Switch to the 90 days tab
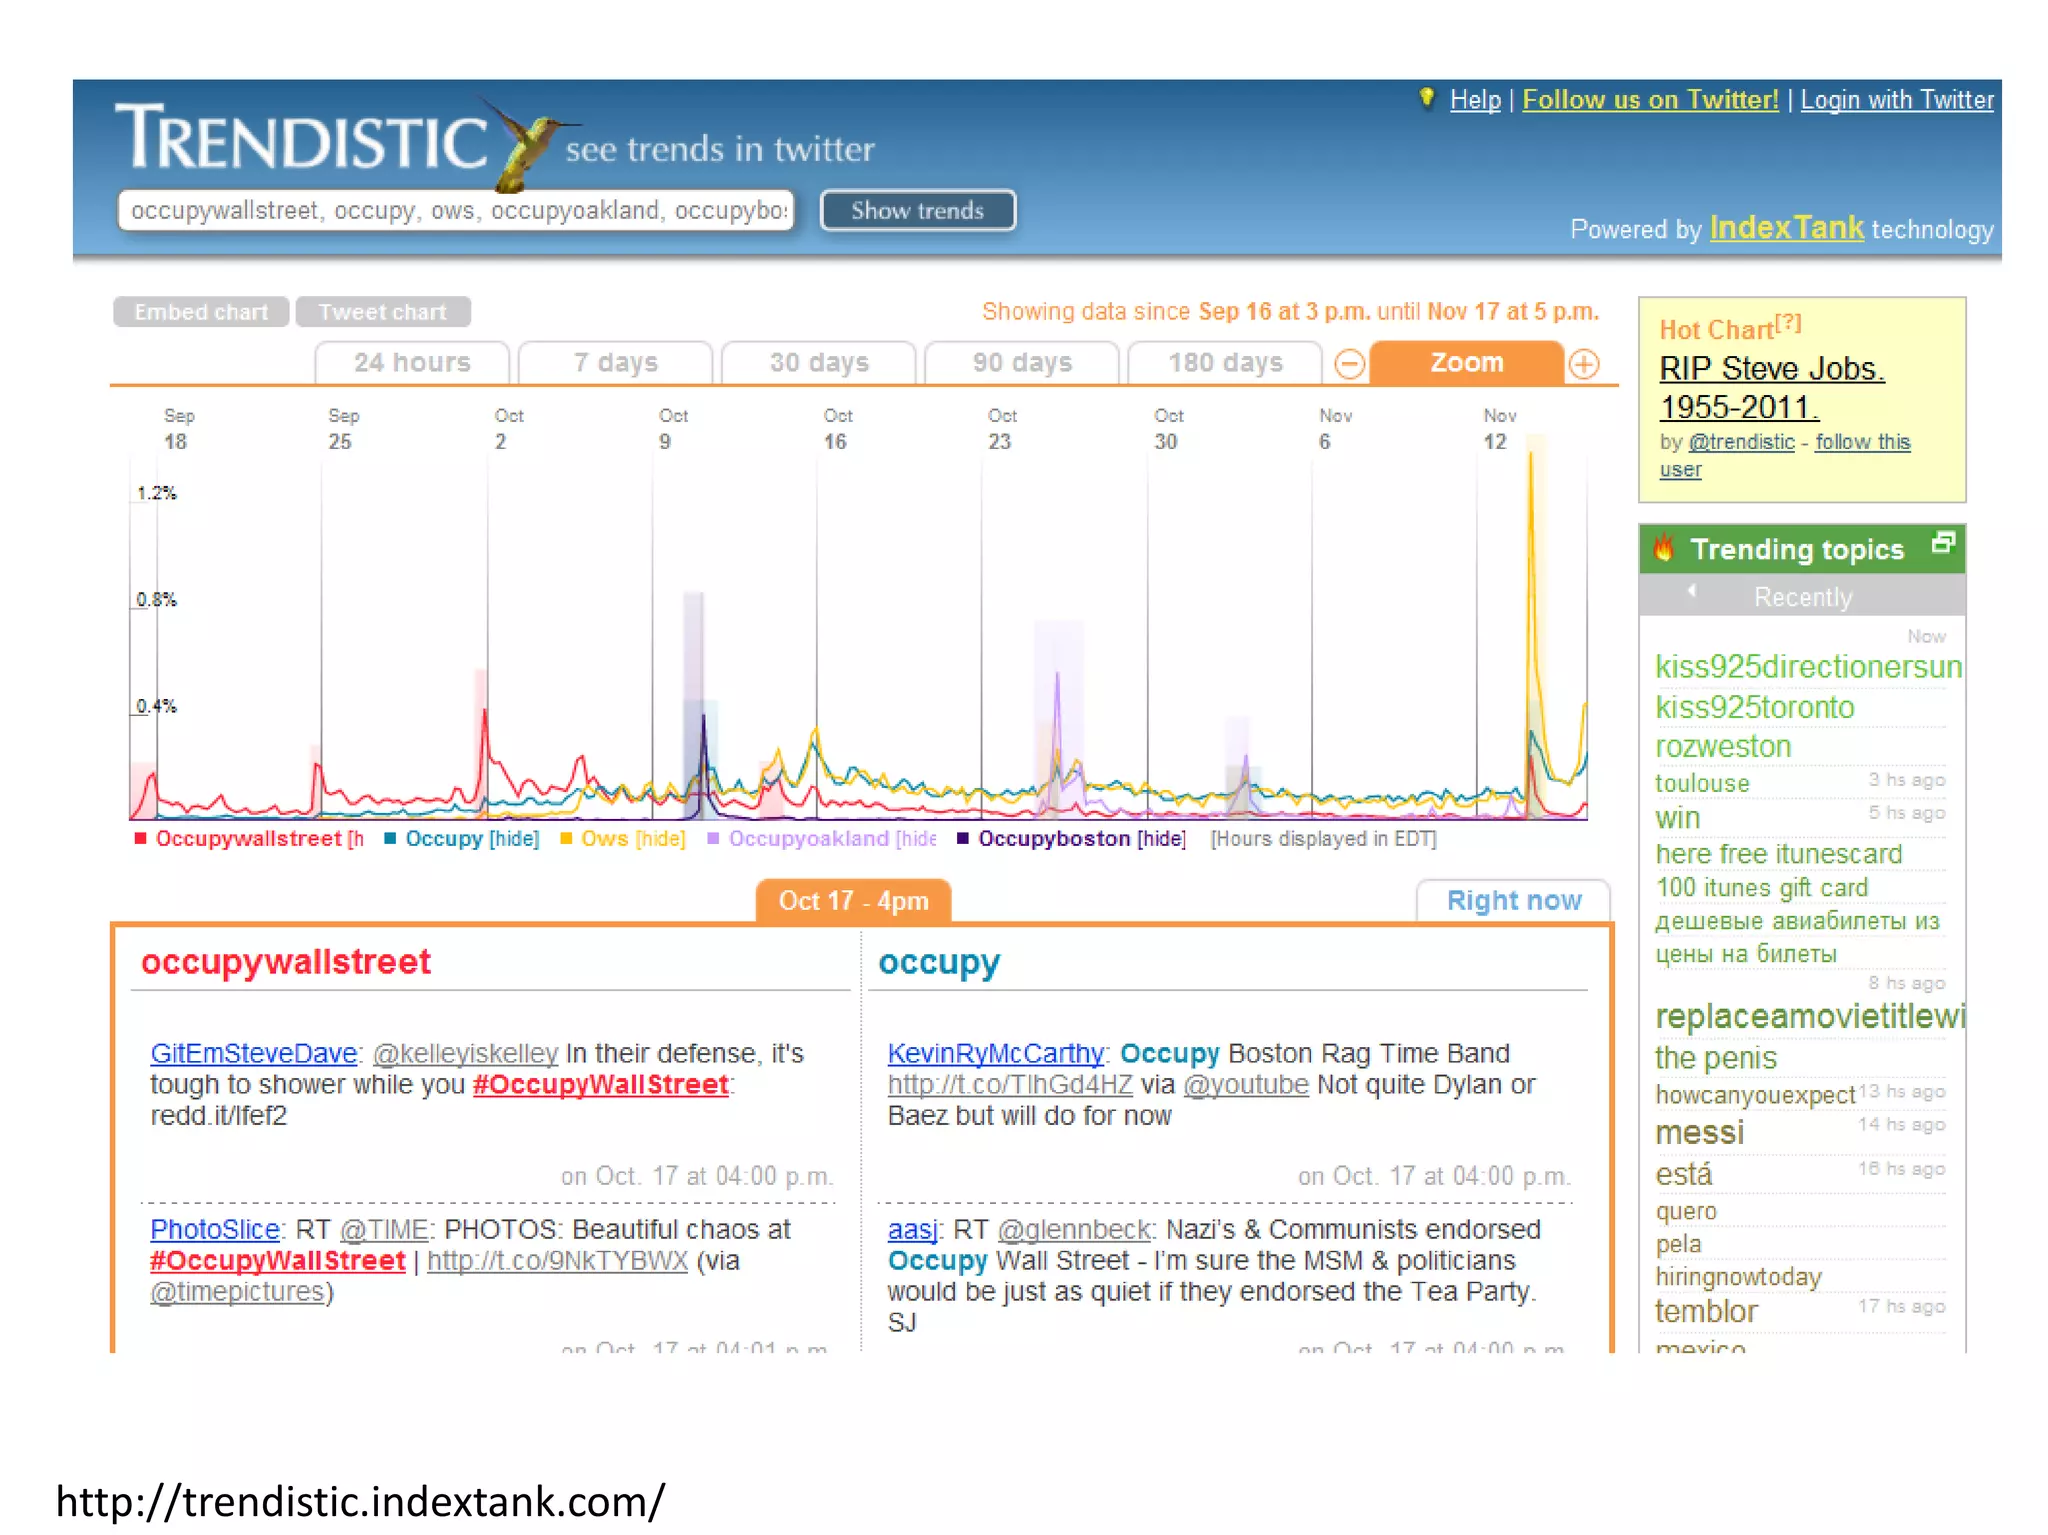The image size is (2048, 1535). click(1022, 363)
